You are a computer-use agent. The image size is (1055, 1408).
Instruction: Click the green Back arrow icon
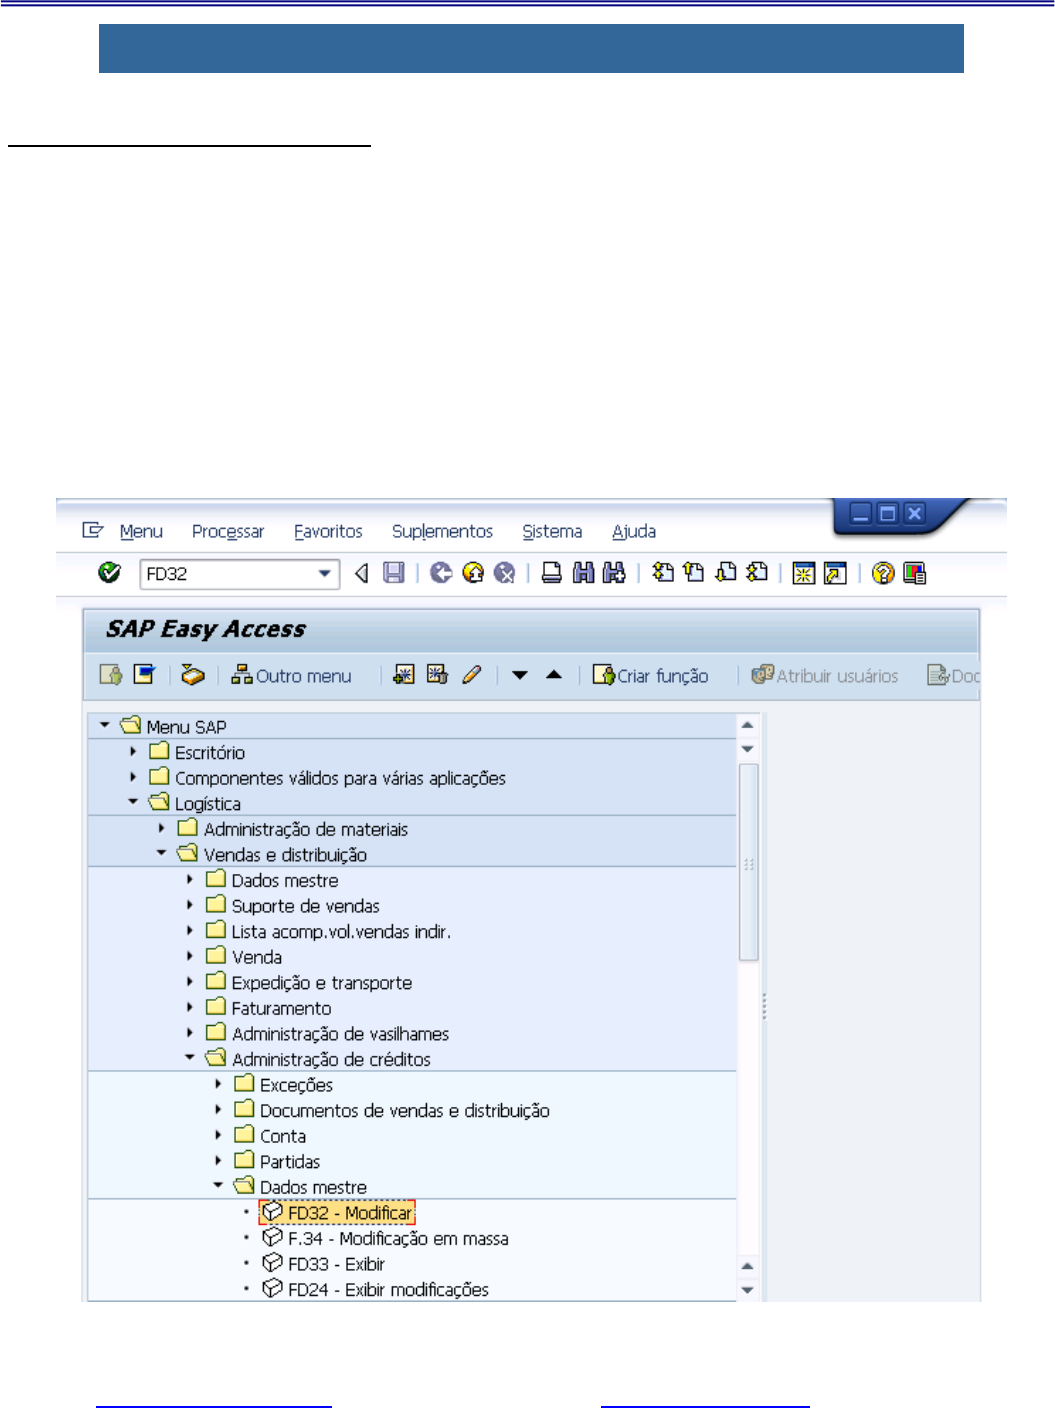click(441, 573)
